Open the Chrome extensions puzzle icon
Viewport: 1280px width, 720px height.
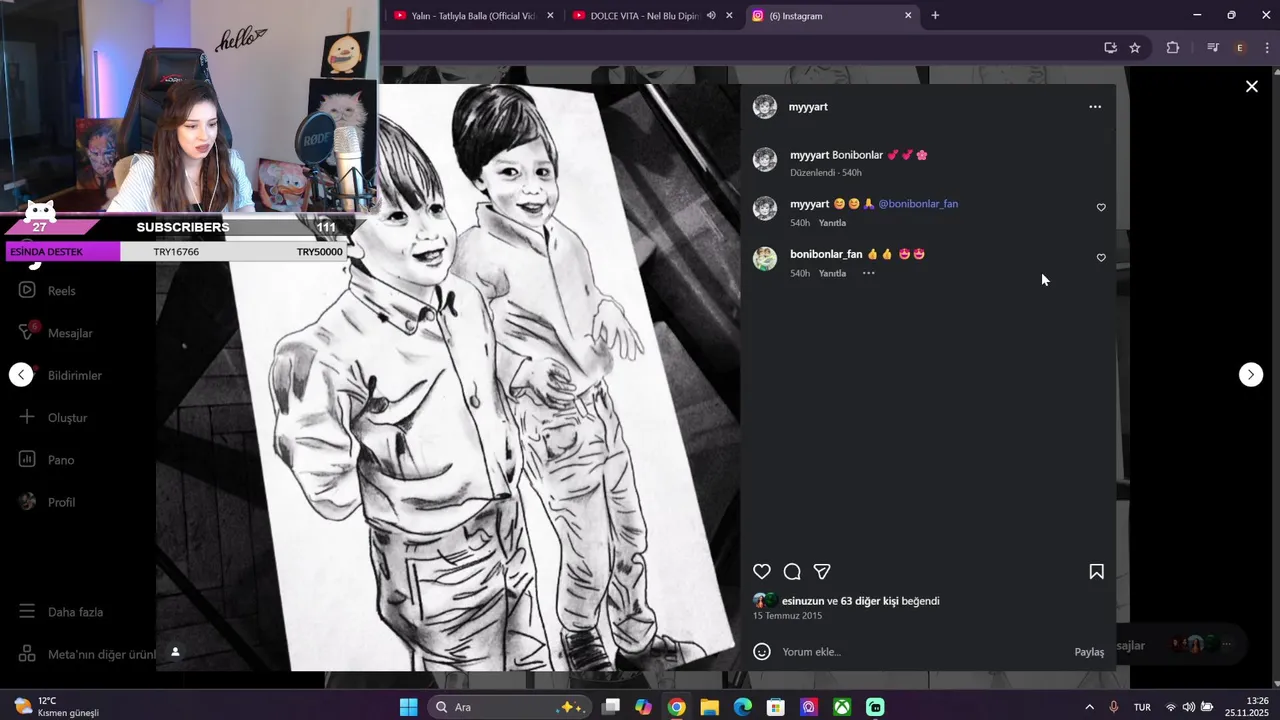pos(1173,47)
